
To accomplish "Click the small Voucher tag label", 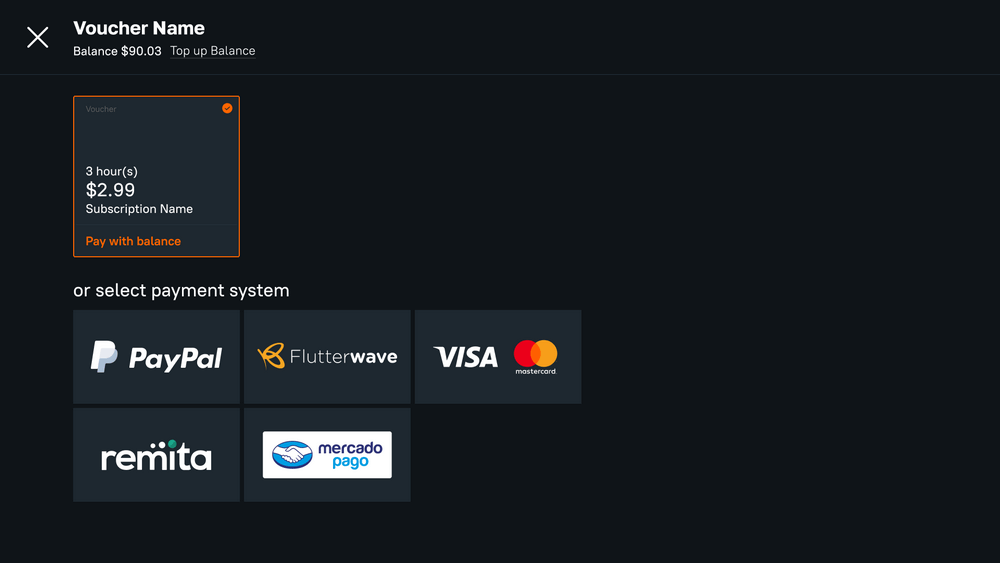I will (x=101, y=109).
